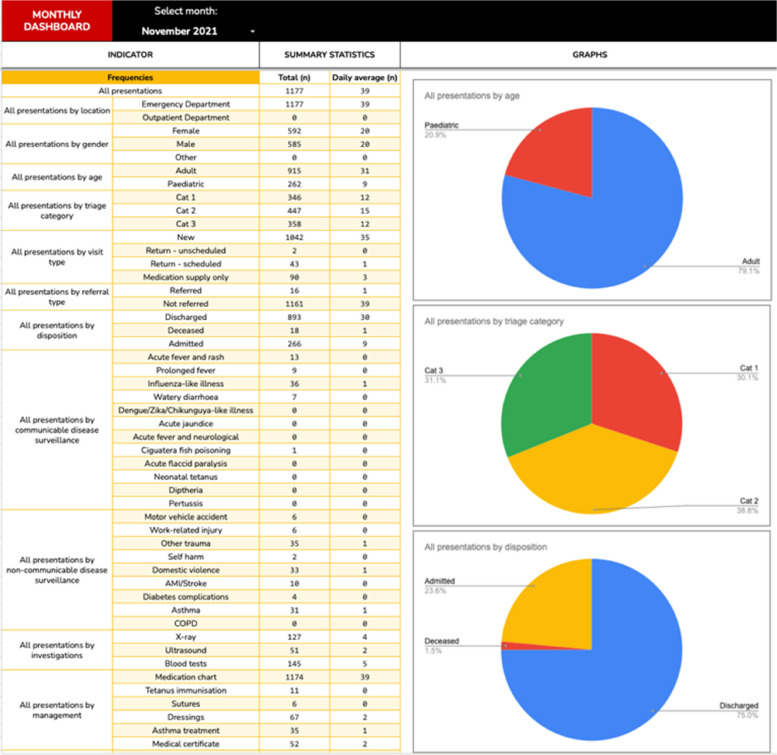Click the Blood tests total value 145
This screenshot has height=755, width=777.
(x=294, y=664)
